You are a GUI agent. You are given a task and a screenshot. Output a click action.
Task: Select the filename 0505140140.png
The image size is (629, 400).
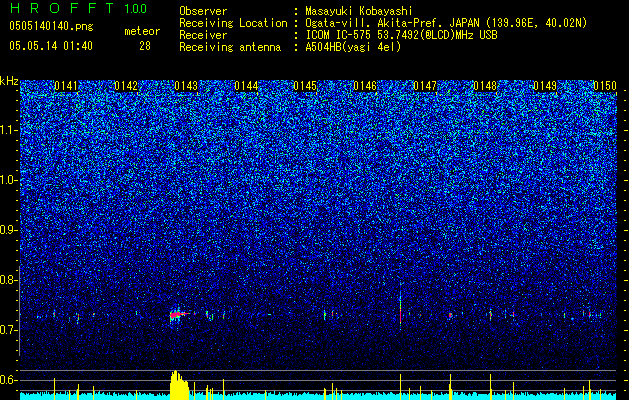tap(51, 26)
